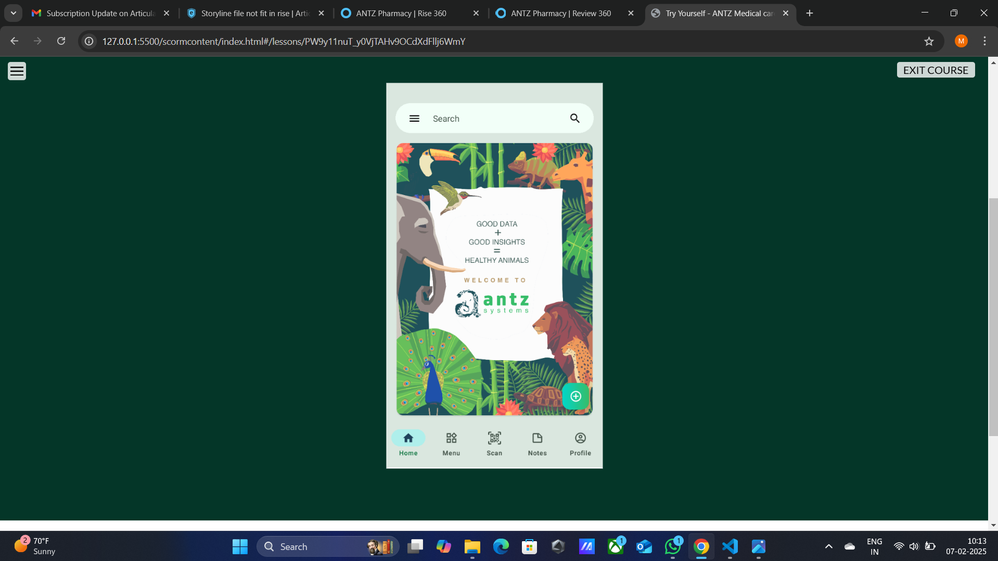Close the Try Yourself ANTZ Medical tab

click(x=785, y=13)
